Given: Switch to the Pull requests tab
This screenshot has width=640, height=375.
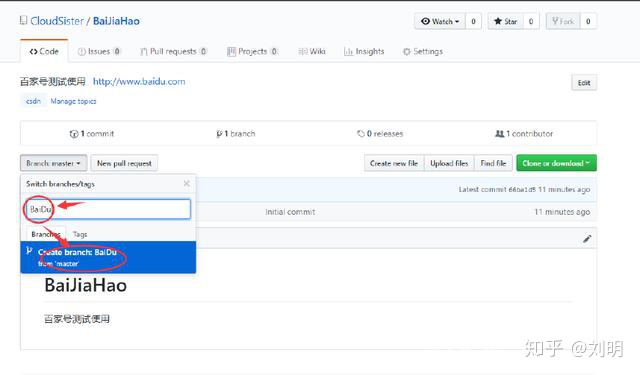Looking at the screenshot, I should coord(173,51).
